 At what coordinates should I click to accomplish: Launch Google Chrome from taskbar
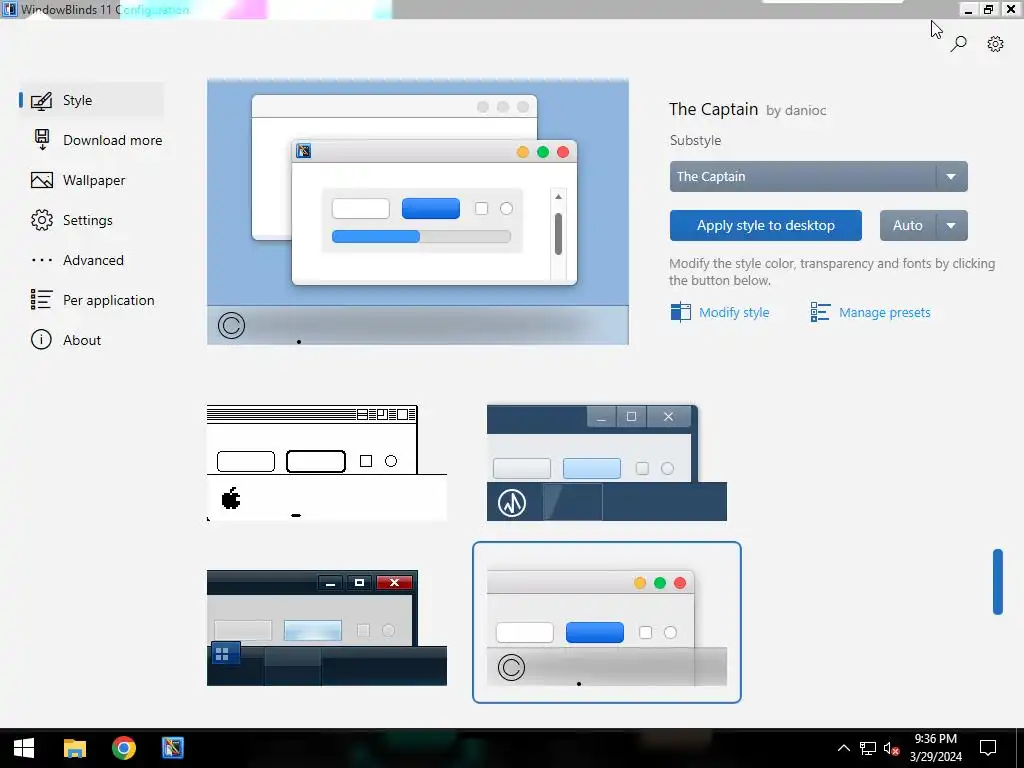coord(123,748)
